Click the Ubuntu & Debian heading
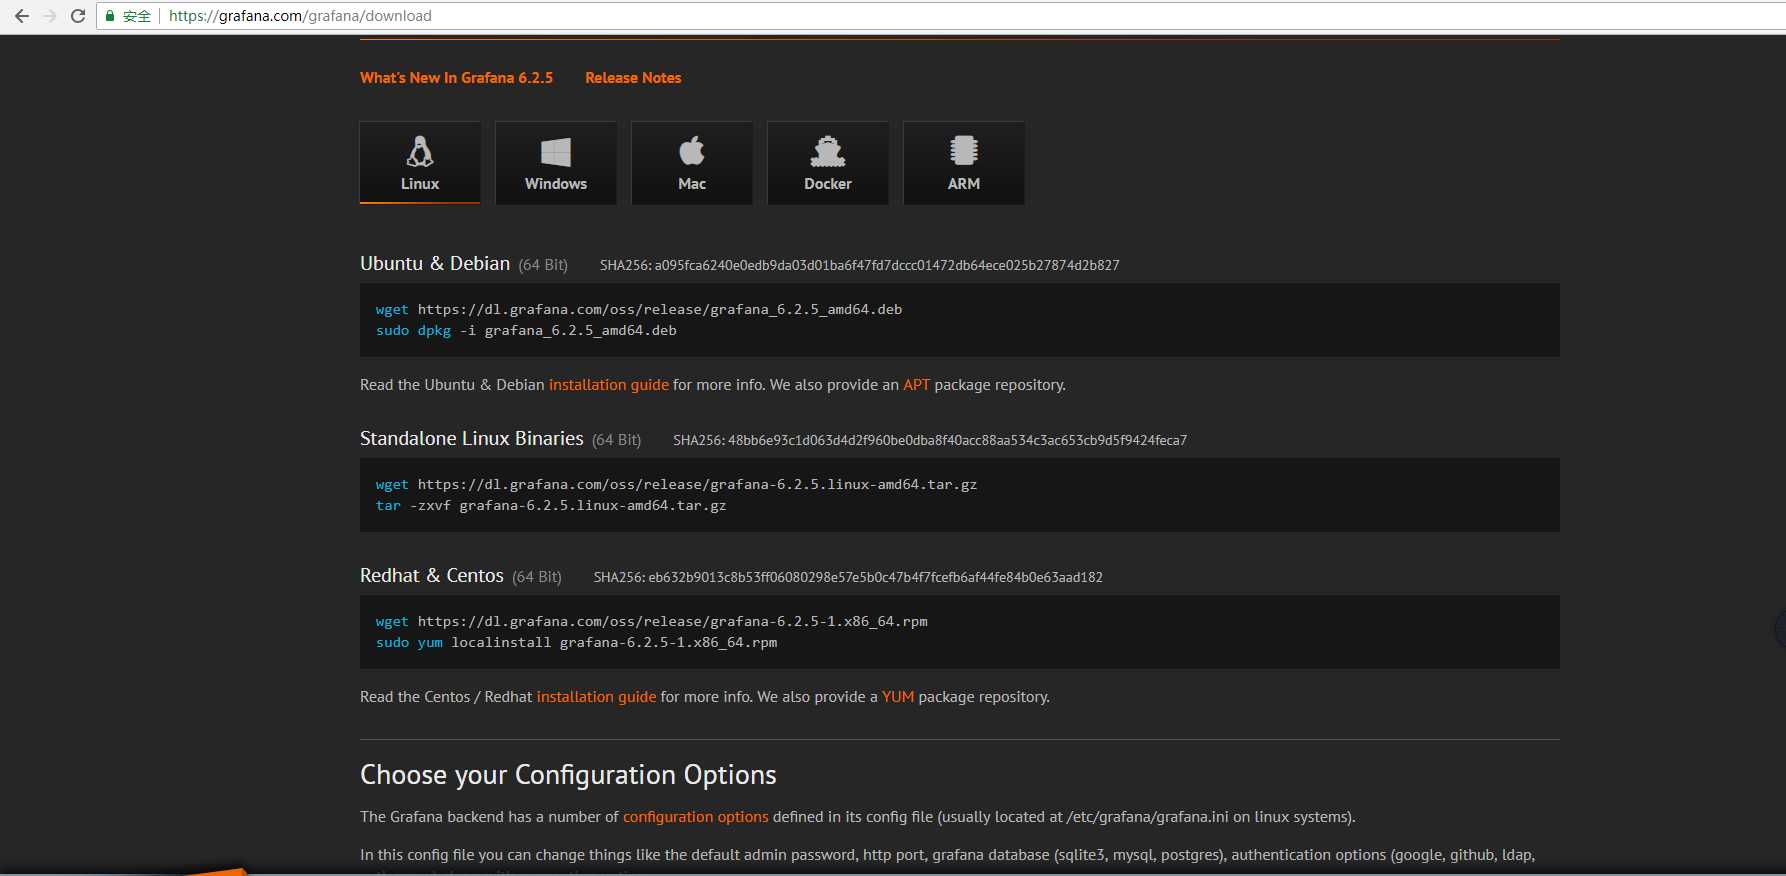The height and width of the screenshot is (876, 1786). 435,263
